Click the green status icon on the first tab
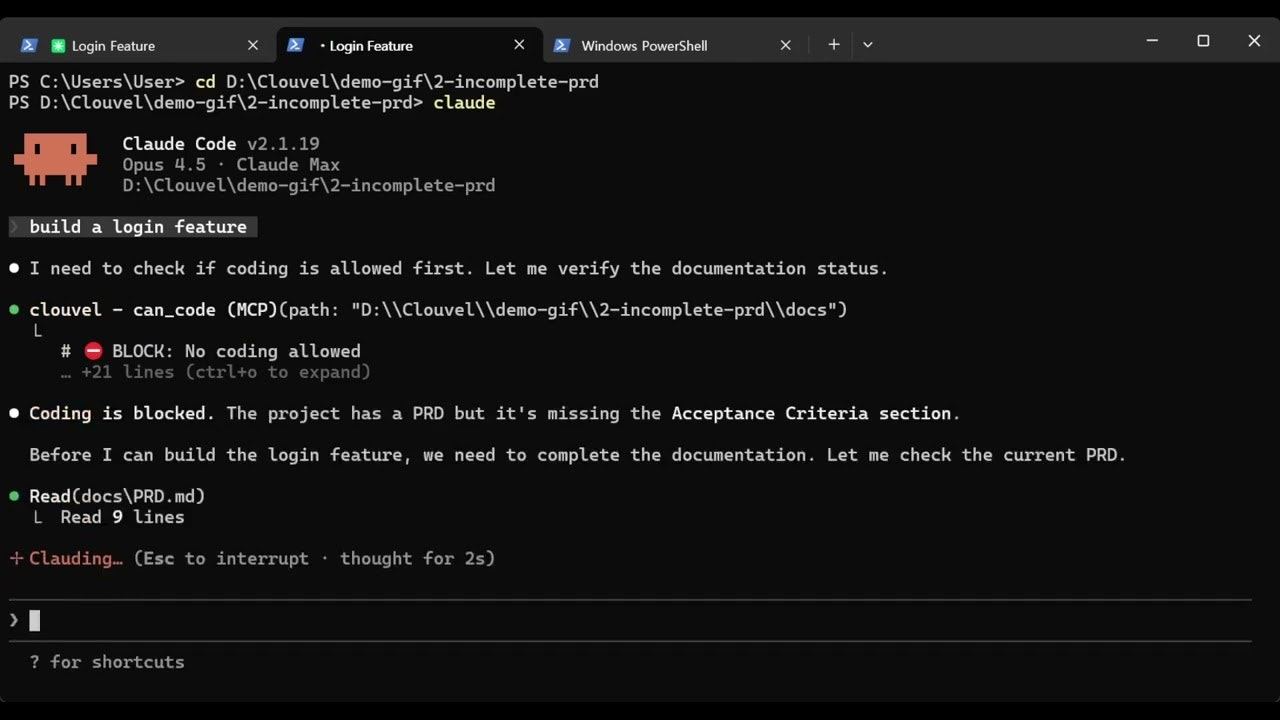This screenshot has width=1280, height=720. click(58, 46)
